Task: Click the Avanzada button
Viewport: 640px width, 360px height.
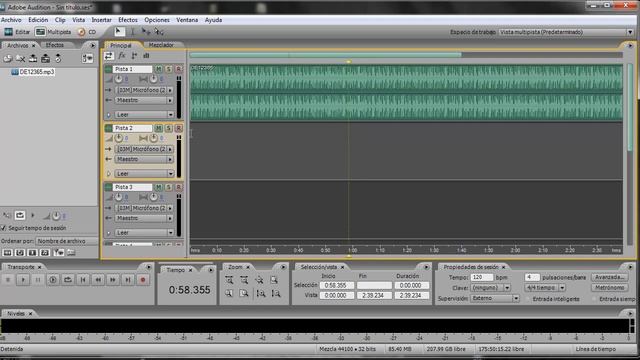Action: tap(609, 277)
